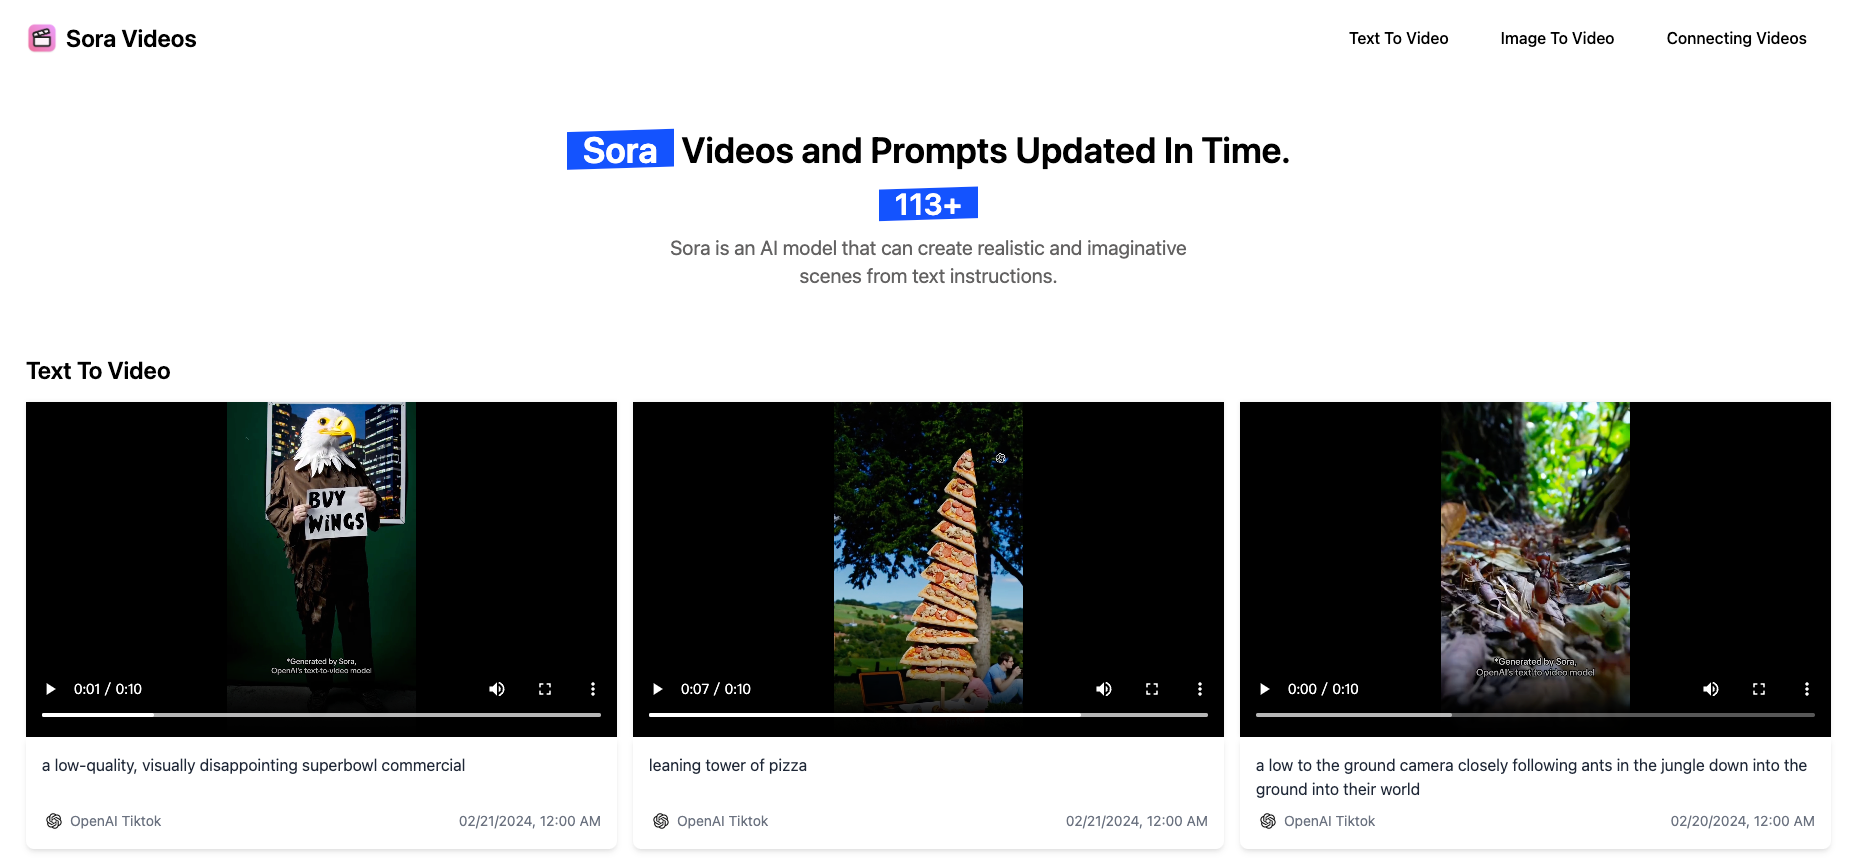The image size is (1855, 860).
Task: Open OpenAI Tiktok source on leaning tower of pizza card
Action: pos(722,821)
